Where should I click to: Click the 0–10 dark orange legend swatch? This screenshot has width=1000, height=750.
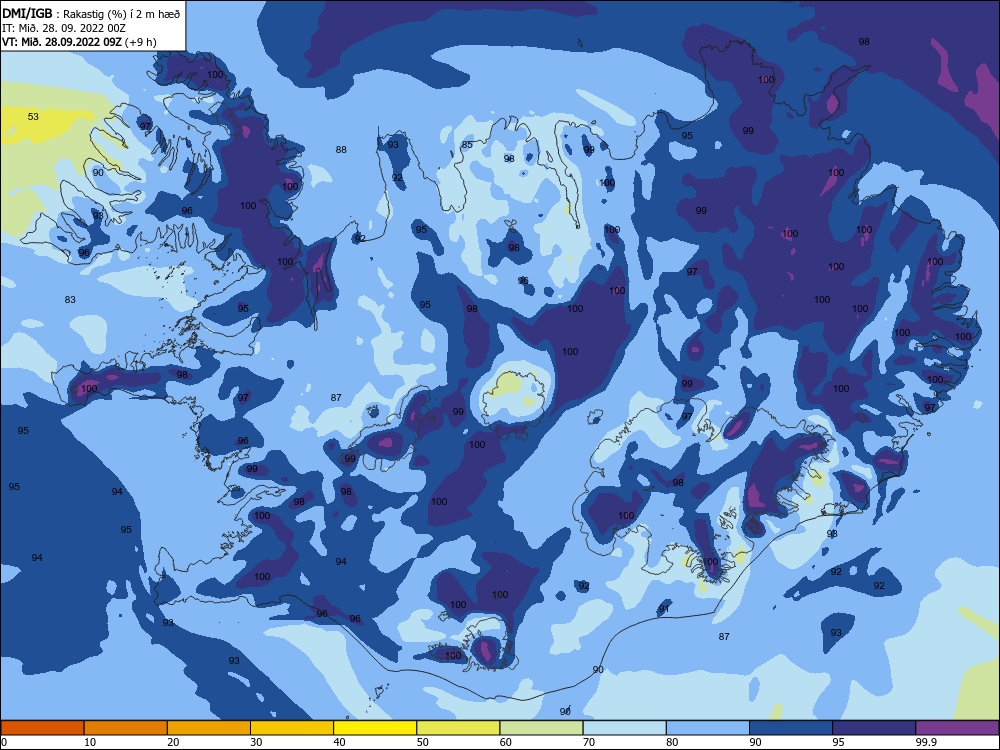click(42, 728)
